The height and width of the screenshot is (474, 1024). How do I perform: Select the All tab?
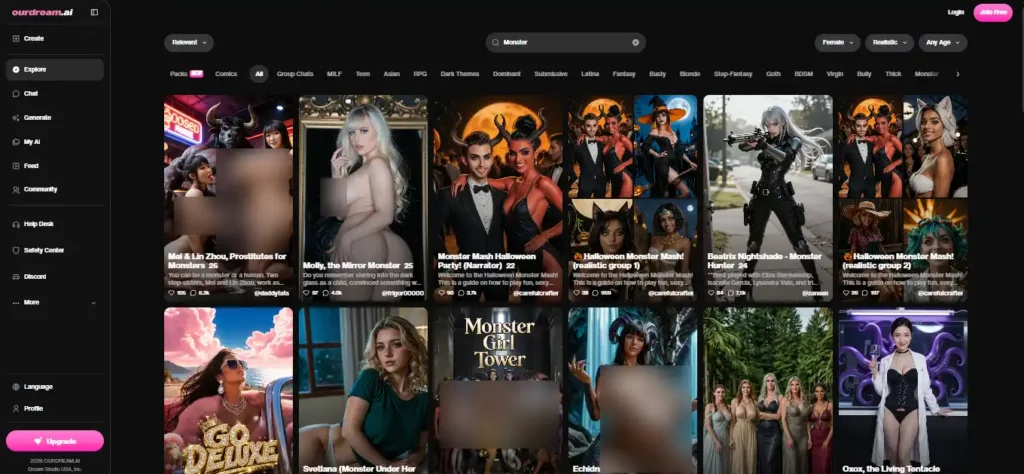point(259,74)
